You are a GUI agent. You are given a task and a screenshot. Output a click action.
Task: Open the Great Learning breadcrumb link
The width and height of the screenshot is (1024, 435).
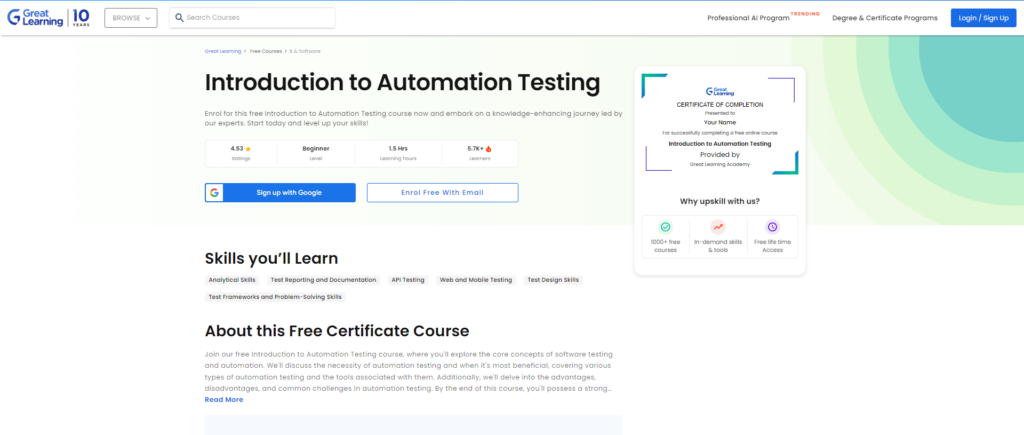pyautogui.click(x=221, y=50)
